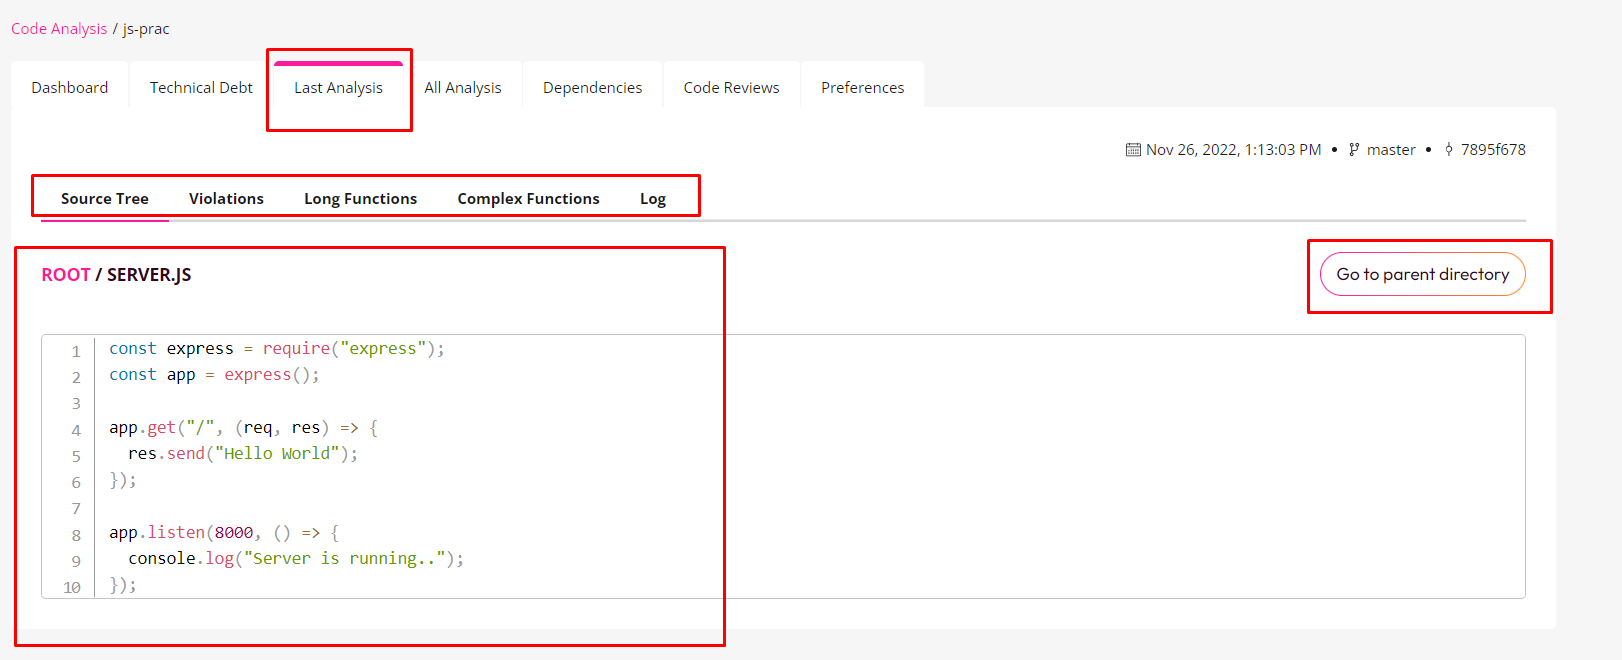Click the ROOT path link

point(66,275)
